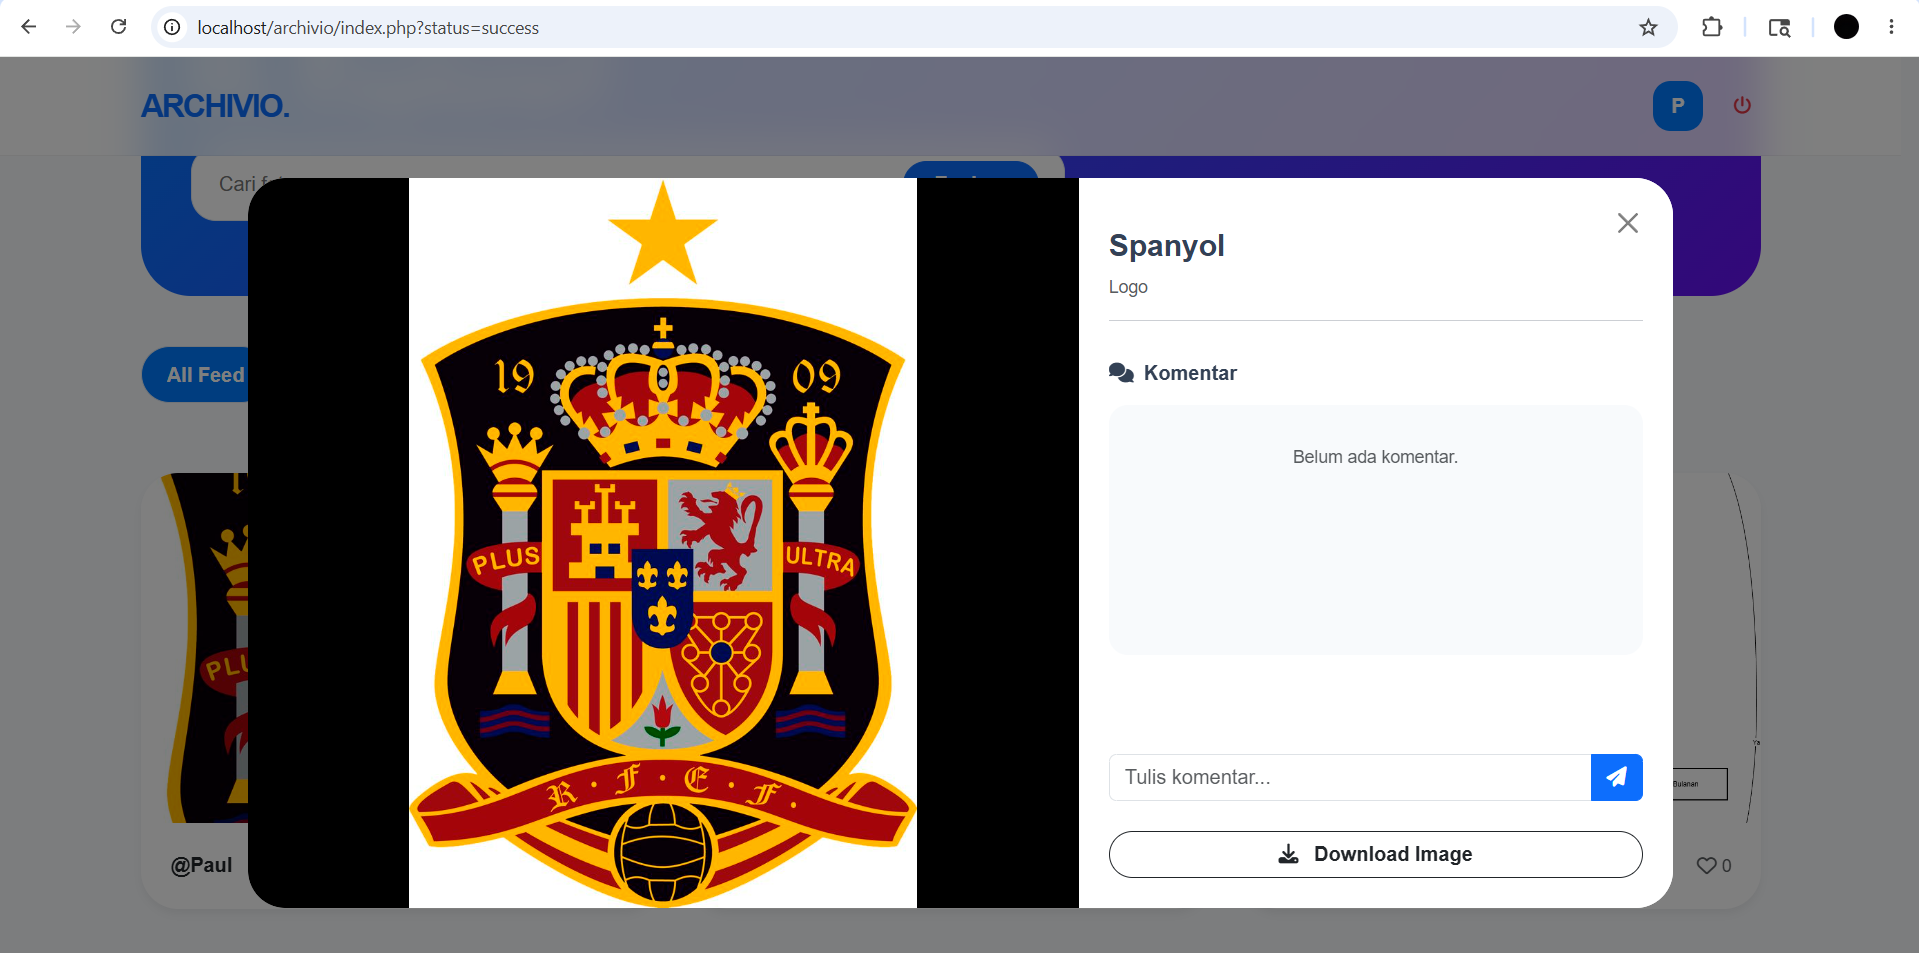Click the Komentar heading
The width and height of the screenshot is (1919, 953).
pos(1190,373)
